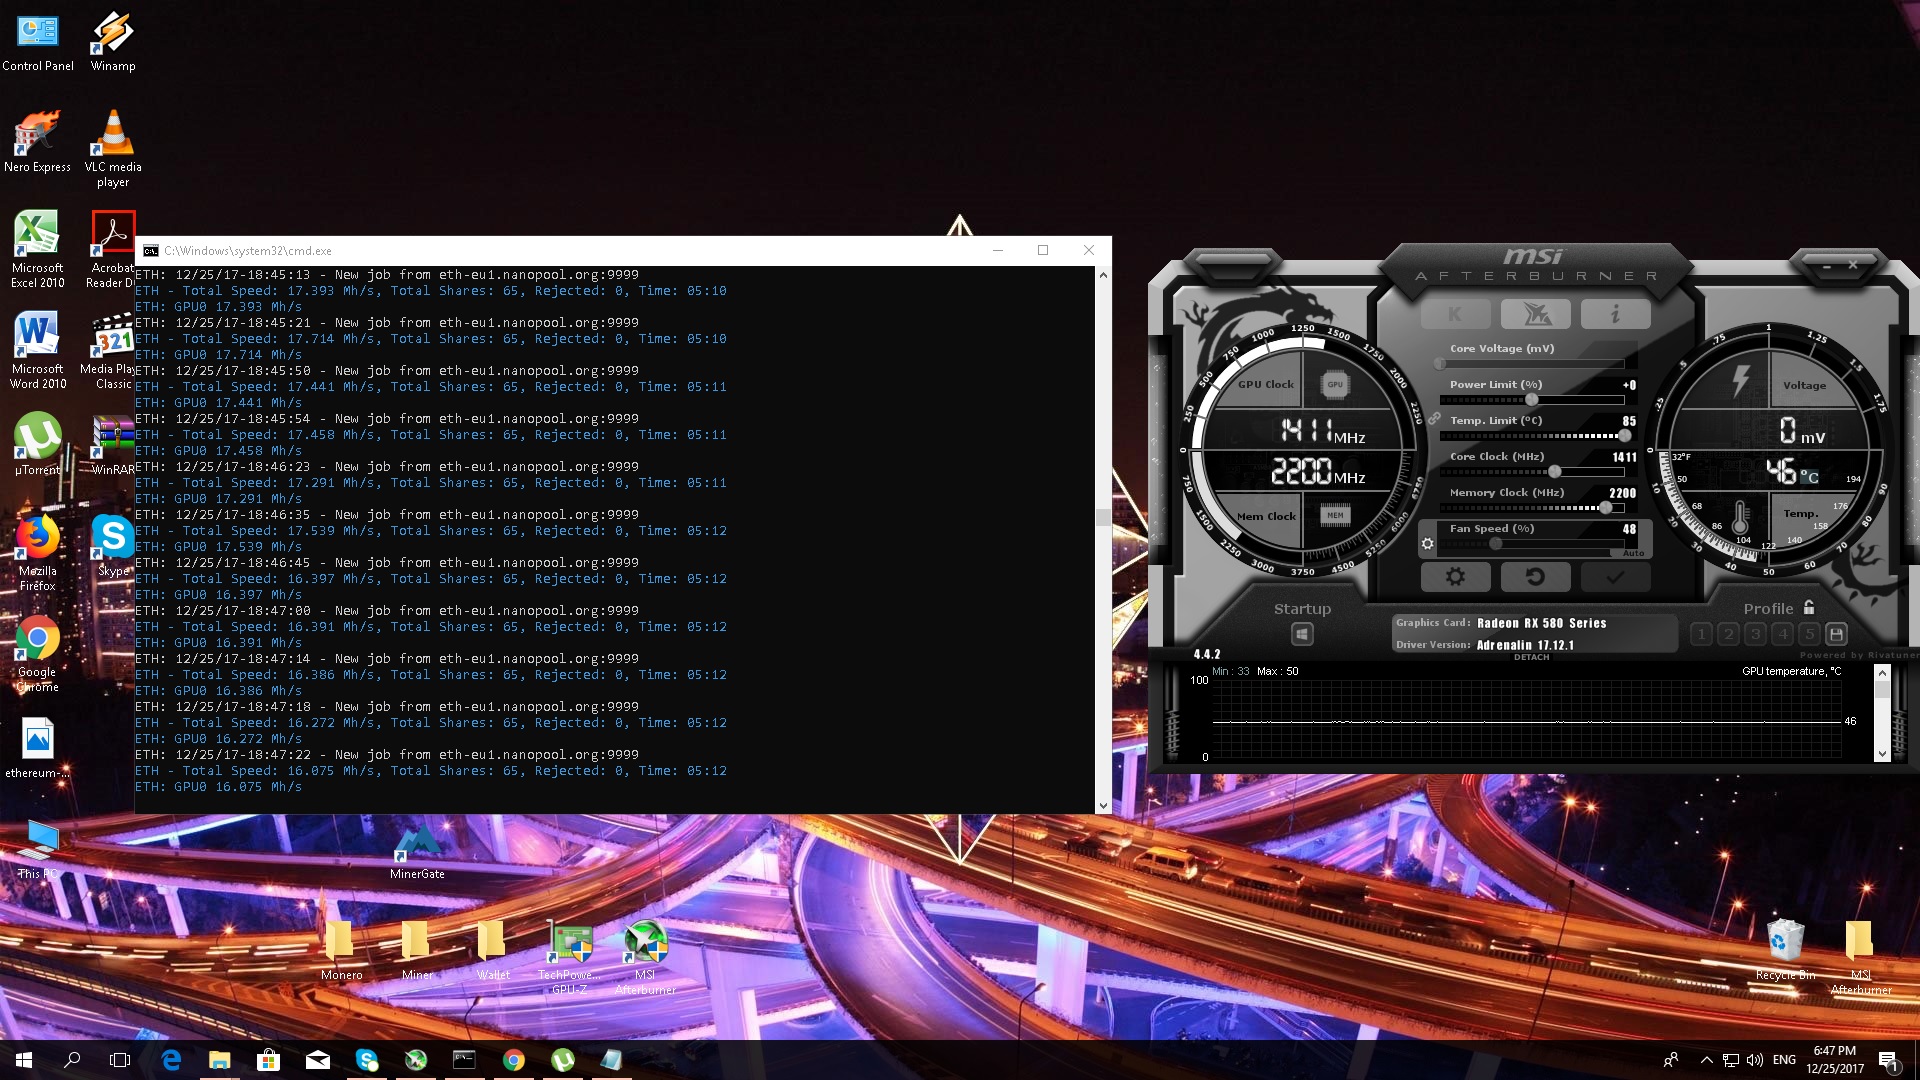Open the command prompt from the taskbar
1920x1080 pixels.
click(464, 1060)
